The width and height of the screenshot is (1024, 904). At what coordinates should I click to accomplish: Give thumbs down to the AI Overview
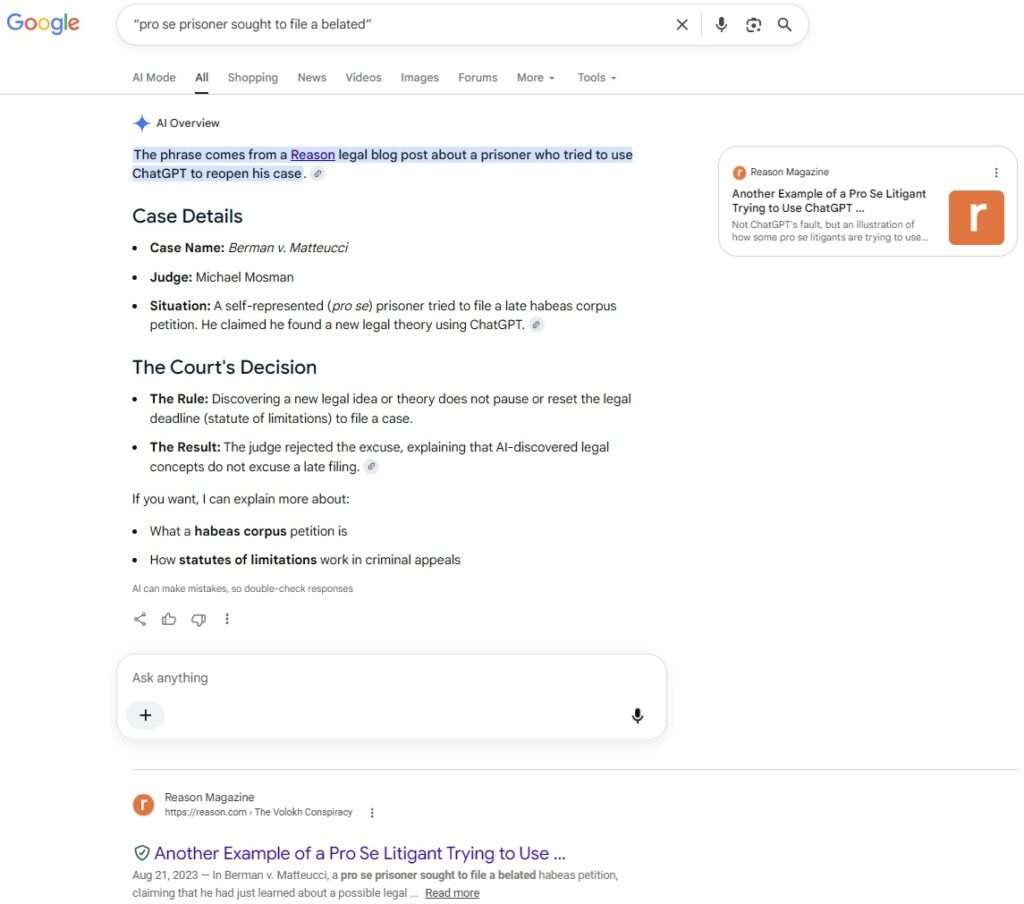pos(199,619)
